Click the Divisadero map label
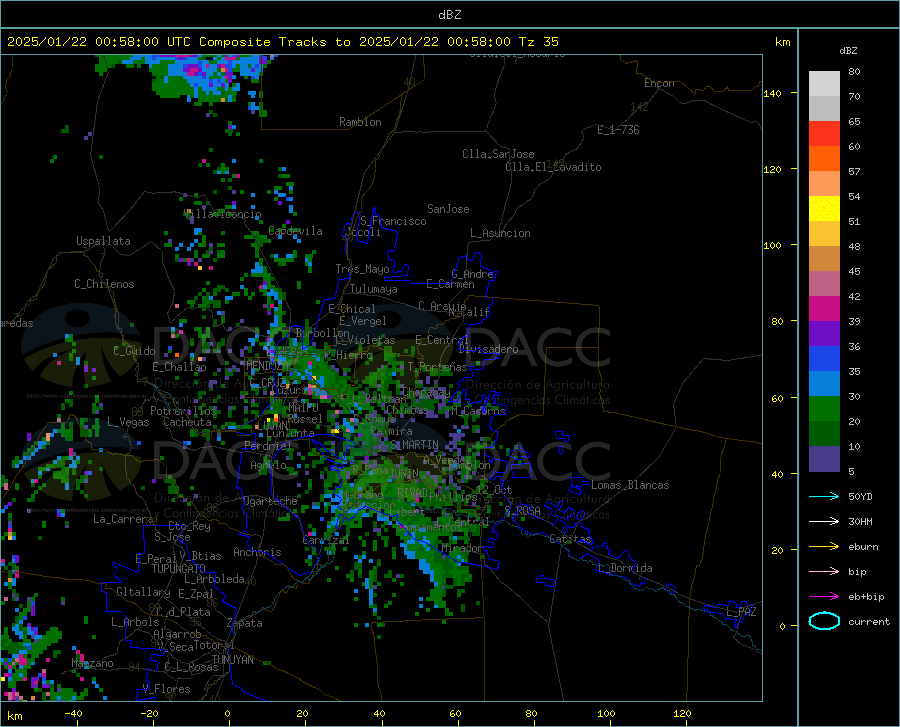This screenshot has width=900, height=727. (488, 349)
